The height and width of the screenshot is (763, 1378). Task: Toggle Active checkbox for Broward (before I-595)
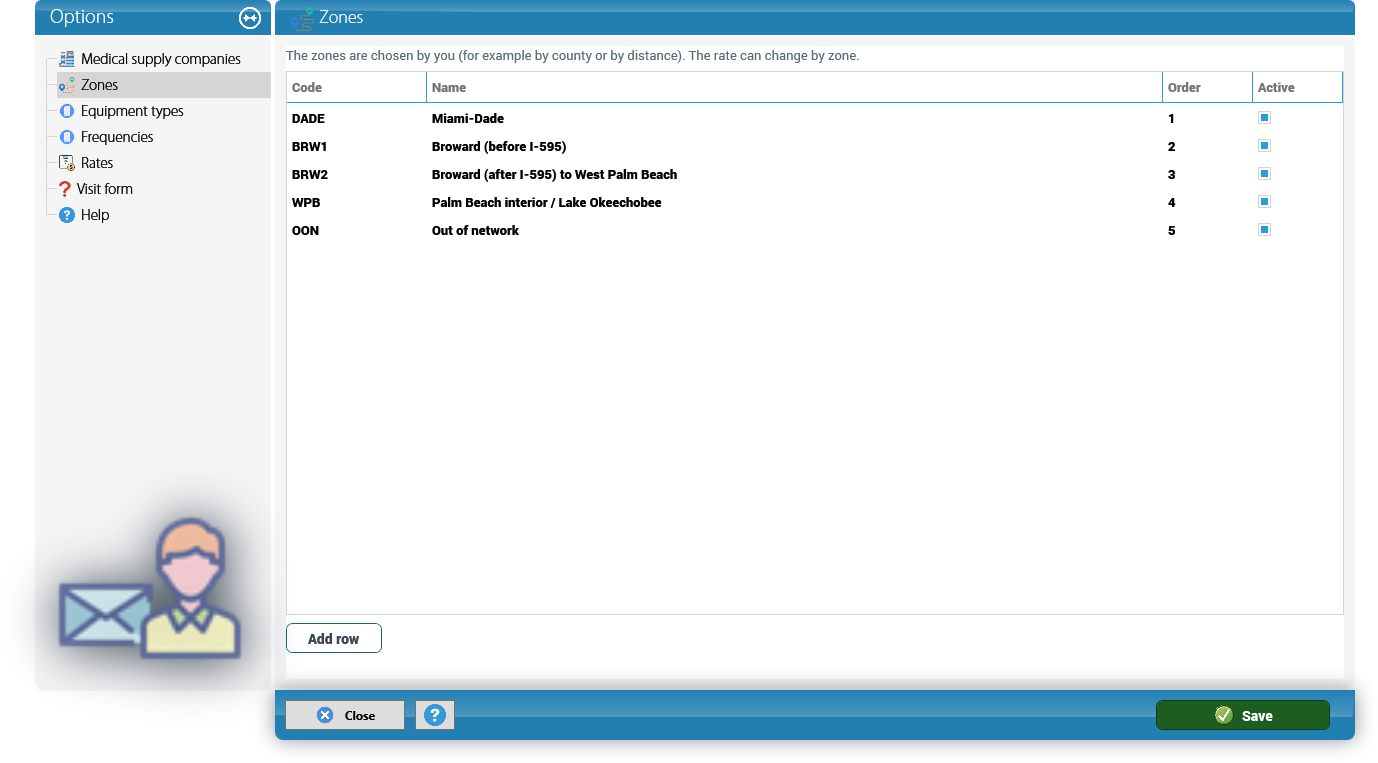point(1264,146)
